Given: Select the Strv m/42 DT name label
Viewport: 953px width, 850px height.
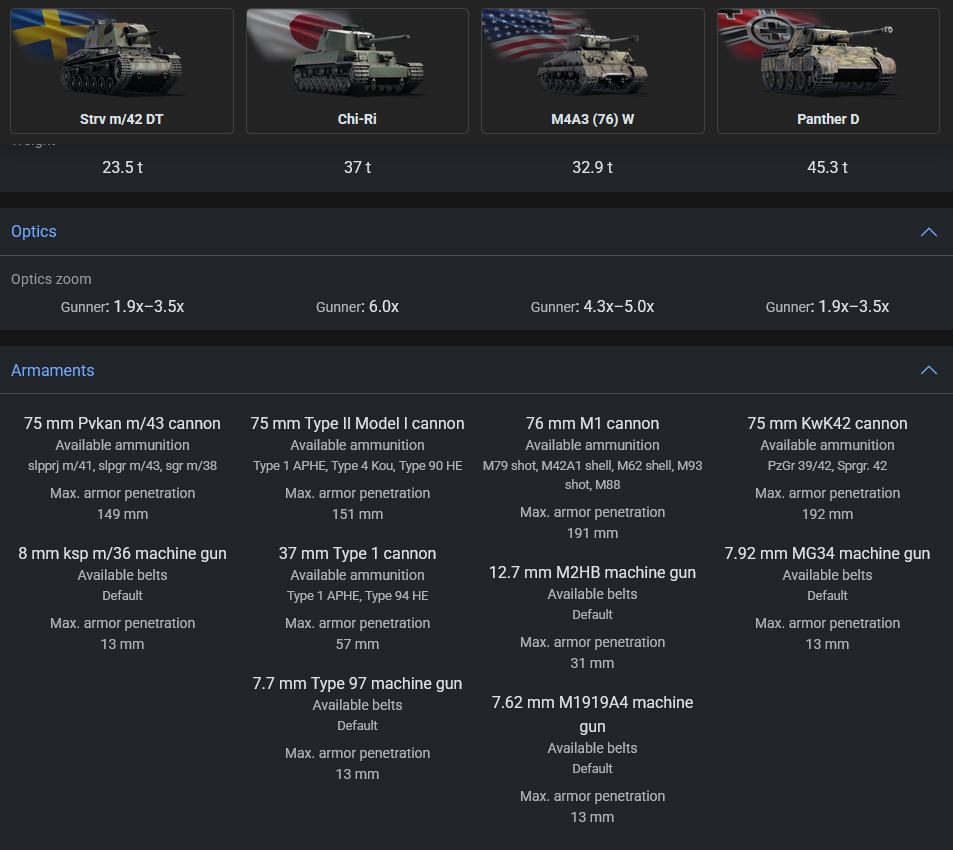Looking at the screenshot, I should tap(122, 119).
